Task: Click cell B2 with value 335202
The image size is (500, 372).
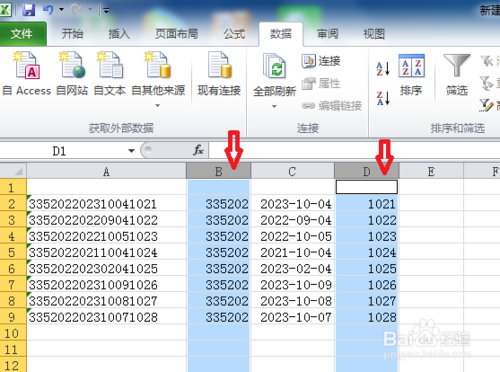Action: click(218, 204)
